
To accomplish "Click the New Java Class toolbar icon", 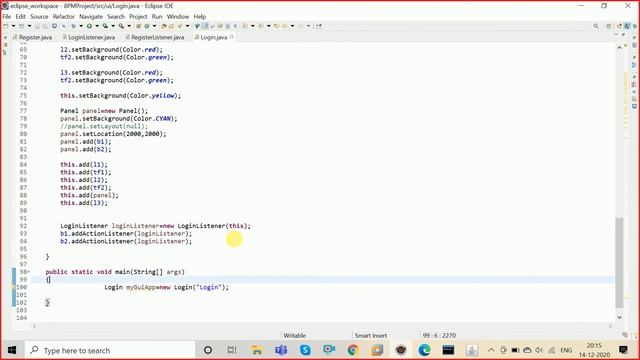I will [x=147, y=26].
